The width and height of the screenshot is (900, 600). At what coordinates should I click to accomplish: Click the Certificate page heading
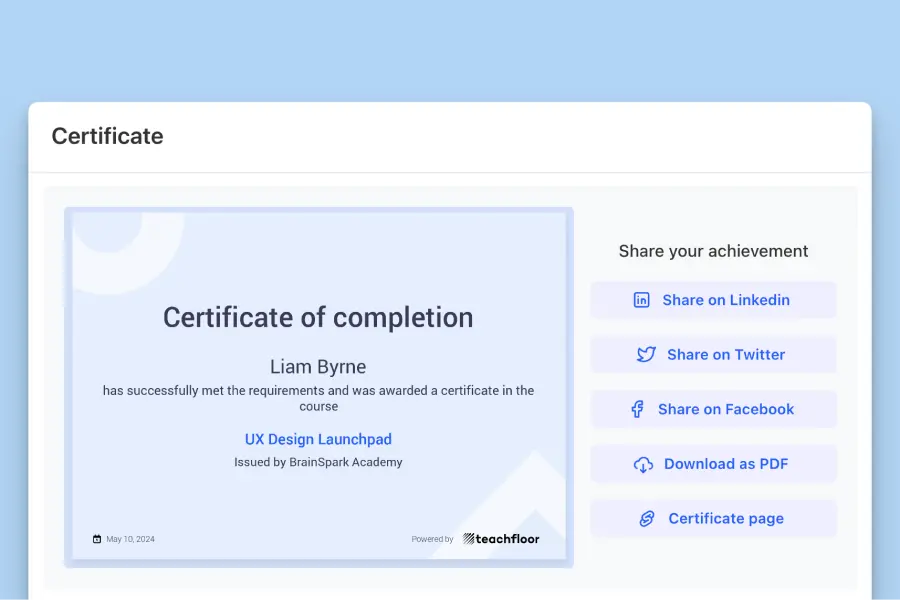[107, 136]
